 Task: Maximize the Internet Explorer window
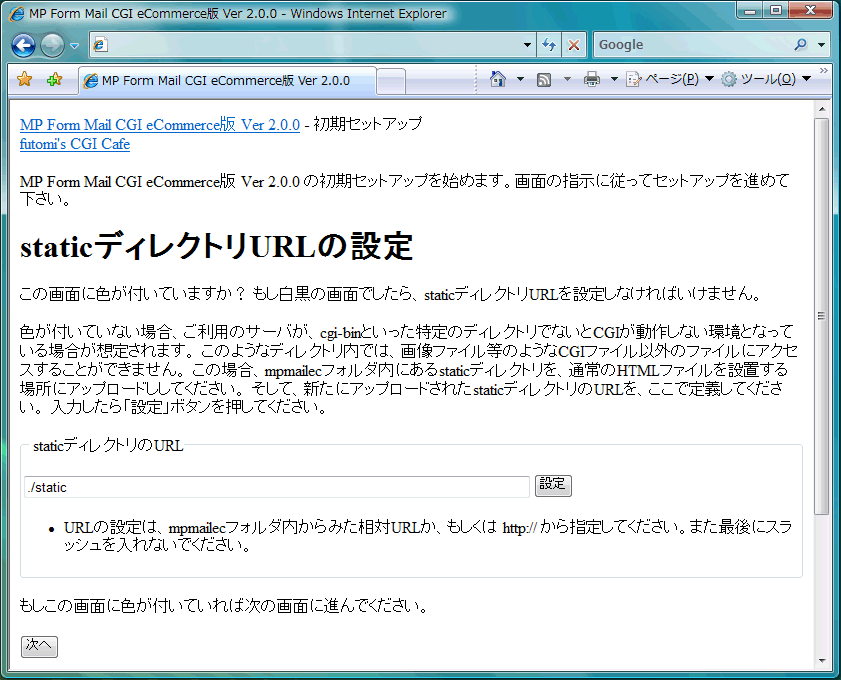click(776, 11)
